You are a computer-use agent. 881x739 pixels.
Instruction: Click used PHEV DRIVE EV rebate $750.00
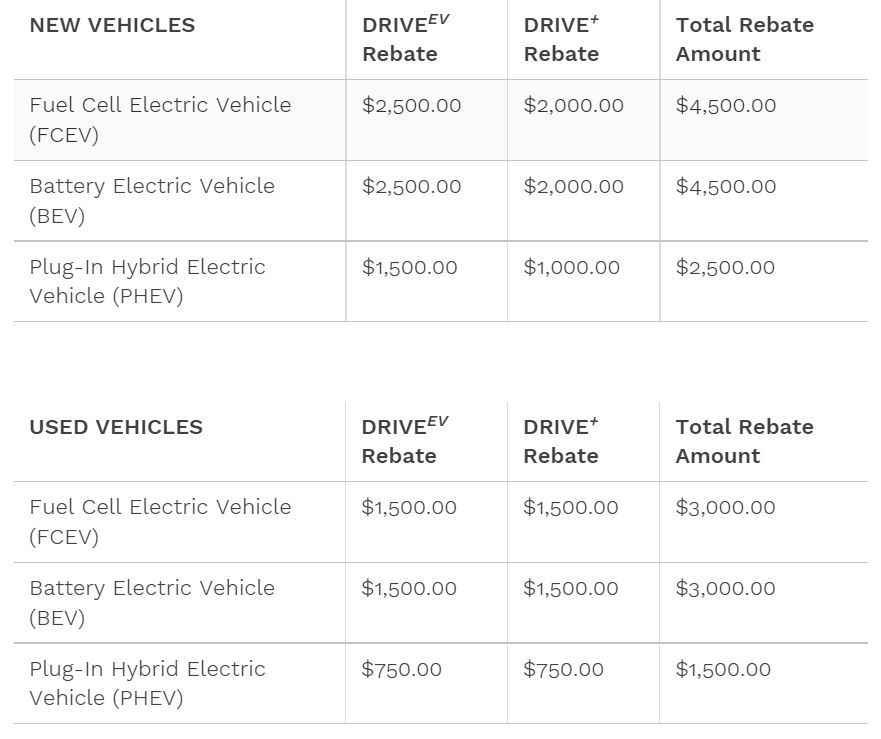402,669
